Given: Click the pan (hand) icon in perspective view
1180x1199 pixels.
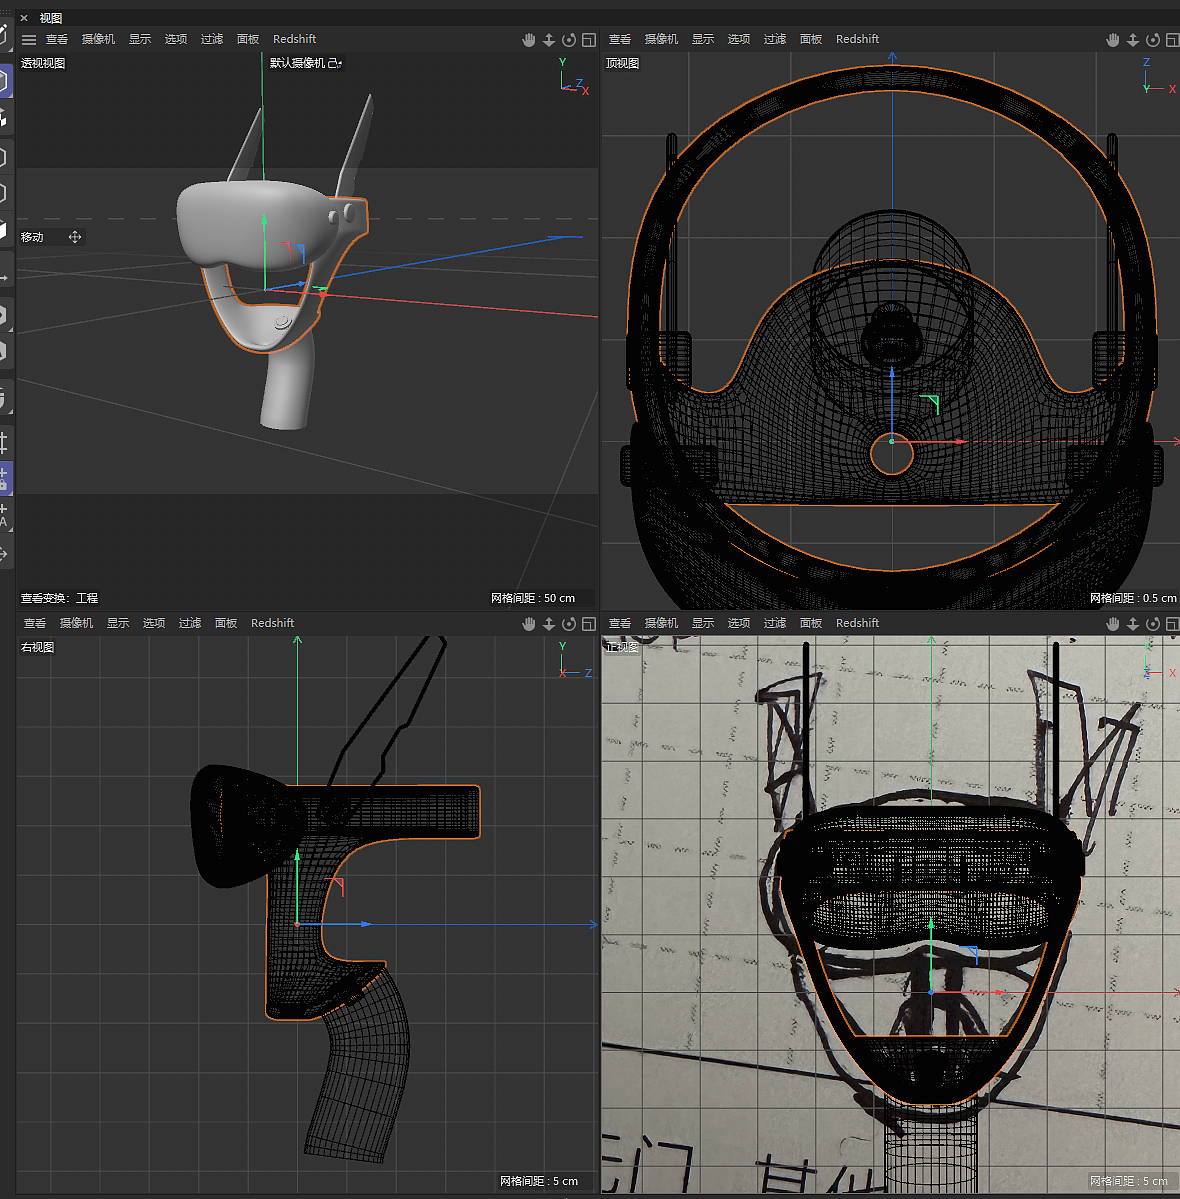Looking at the screenshot, I should [528, 40].
